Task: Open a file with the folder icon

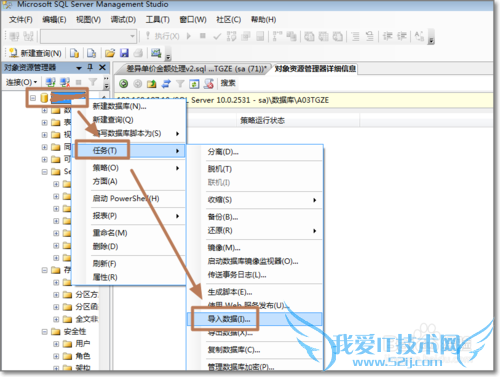Action: (110, 53)
